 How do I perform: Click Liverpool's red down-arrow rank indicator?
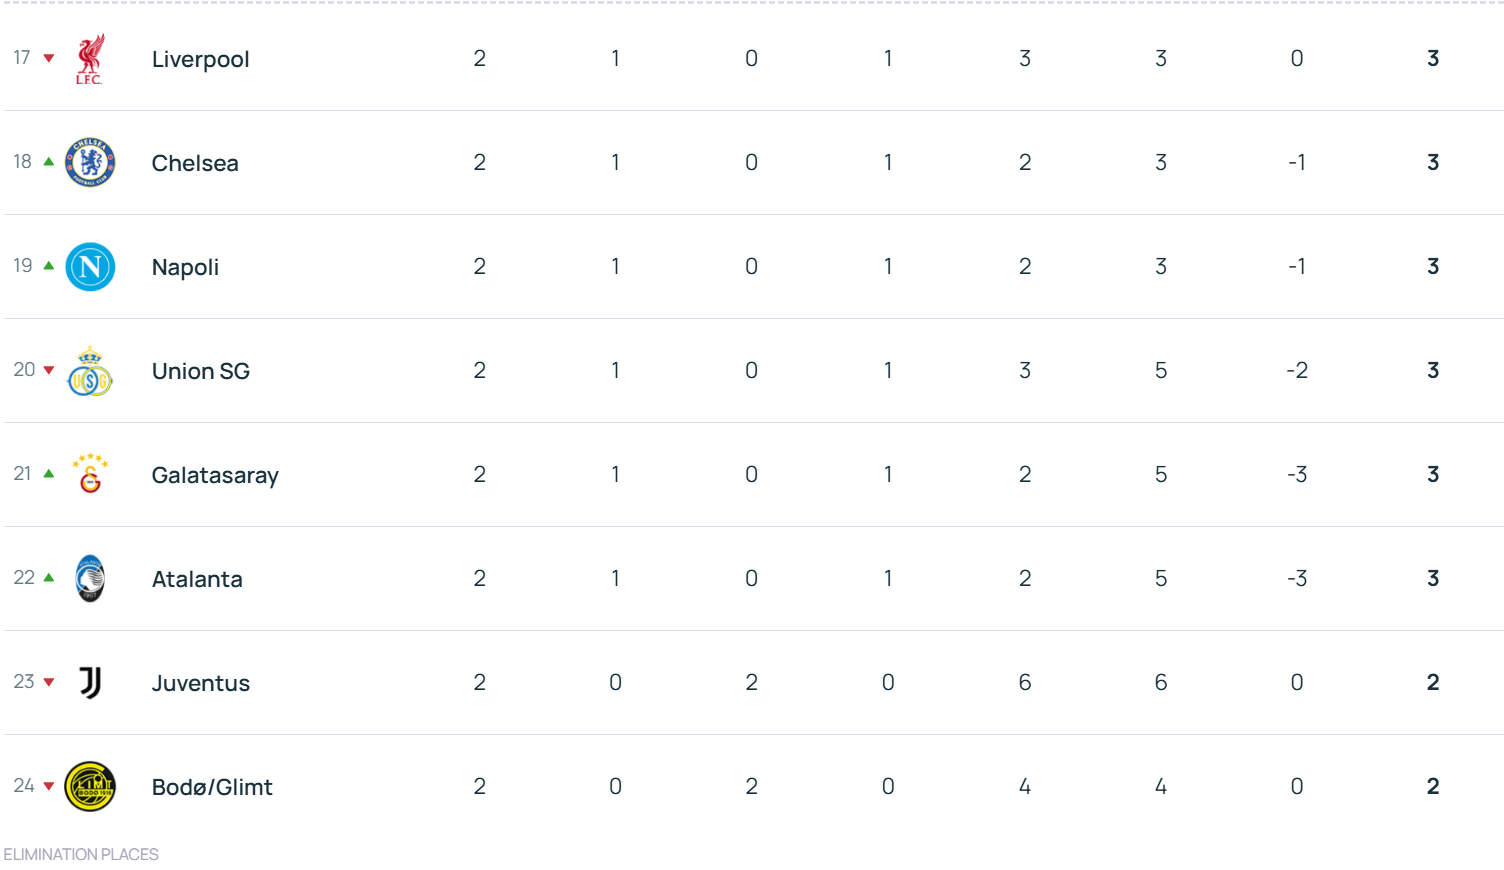coord(49,58)
